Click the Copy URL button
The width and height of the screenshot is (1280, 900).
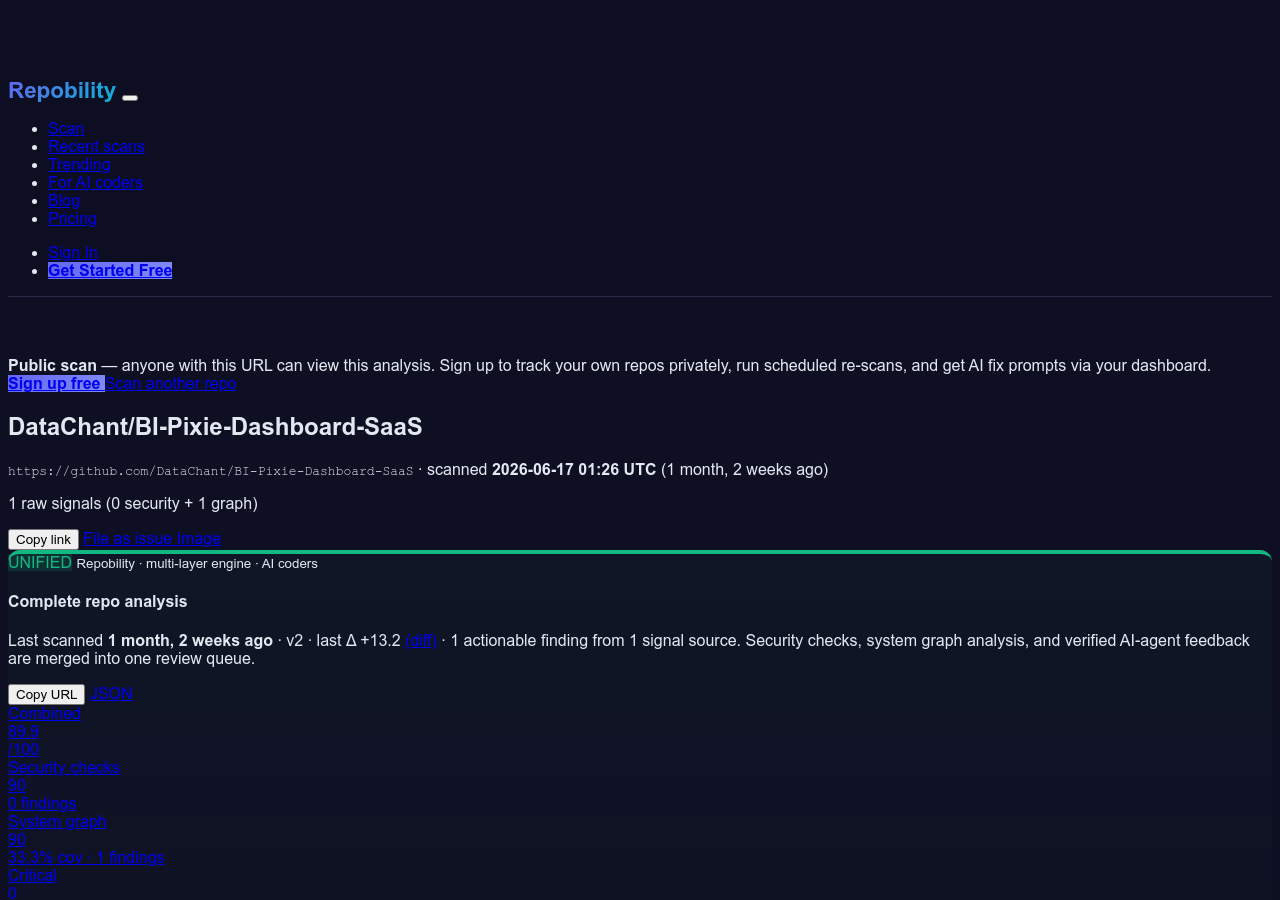[46, 694]
